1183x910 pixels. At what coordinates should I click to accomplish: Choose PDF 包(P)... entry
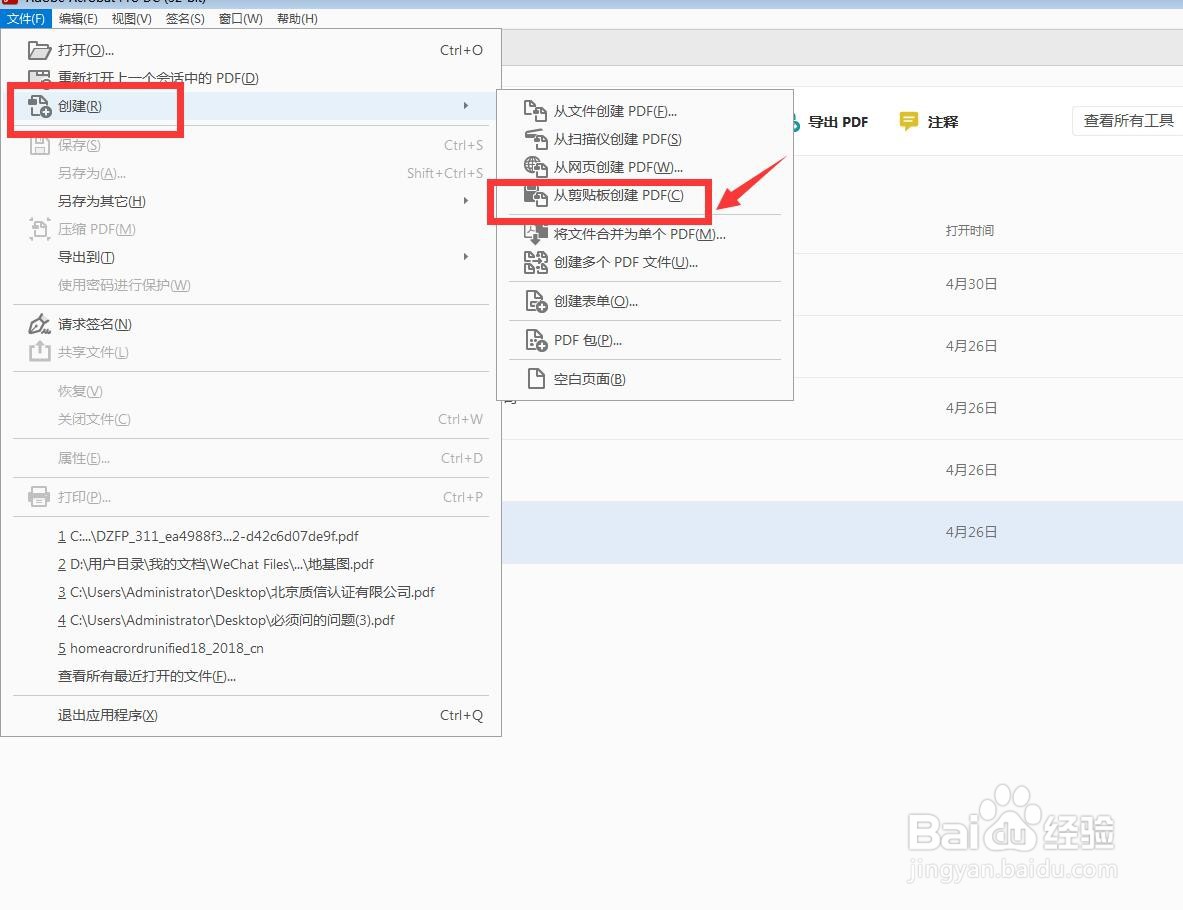tap(645, 340)
